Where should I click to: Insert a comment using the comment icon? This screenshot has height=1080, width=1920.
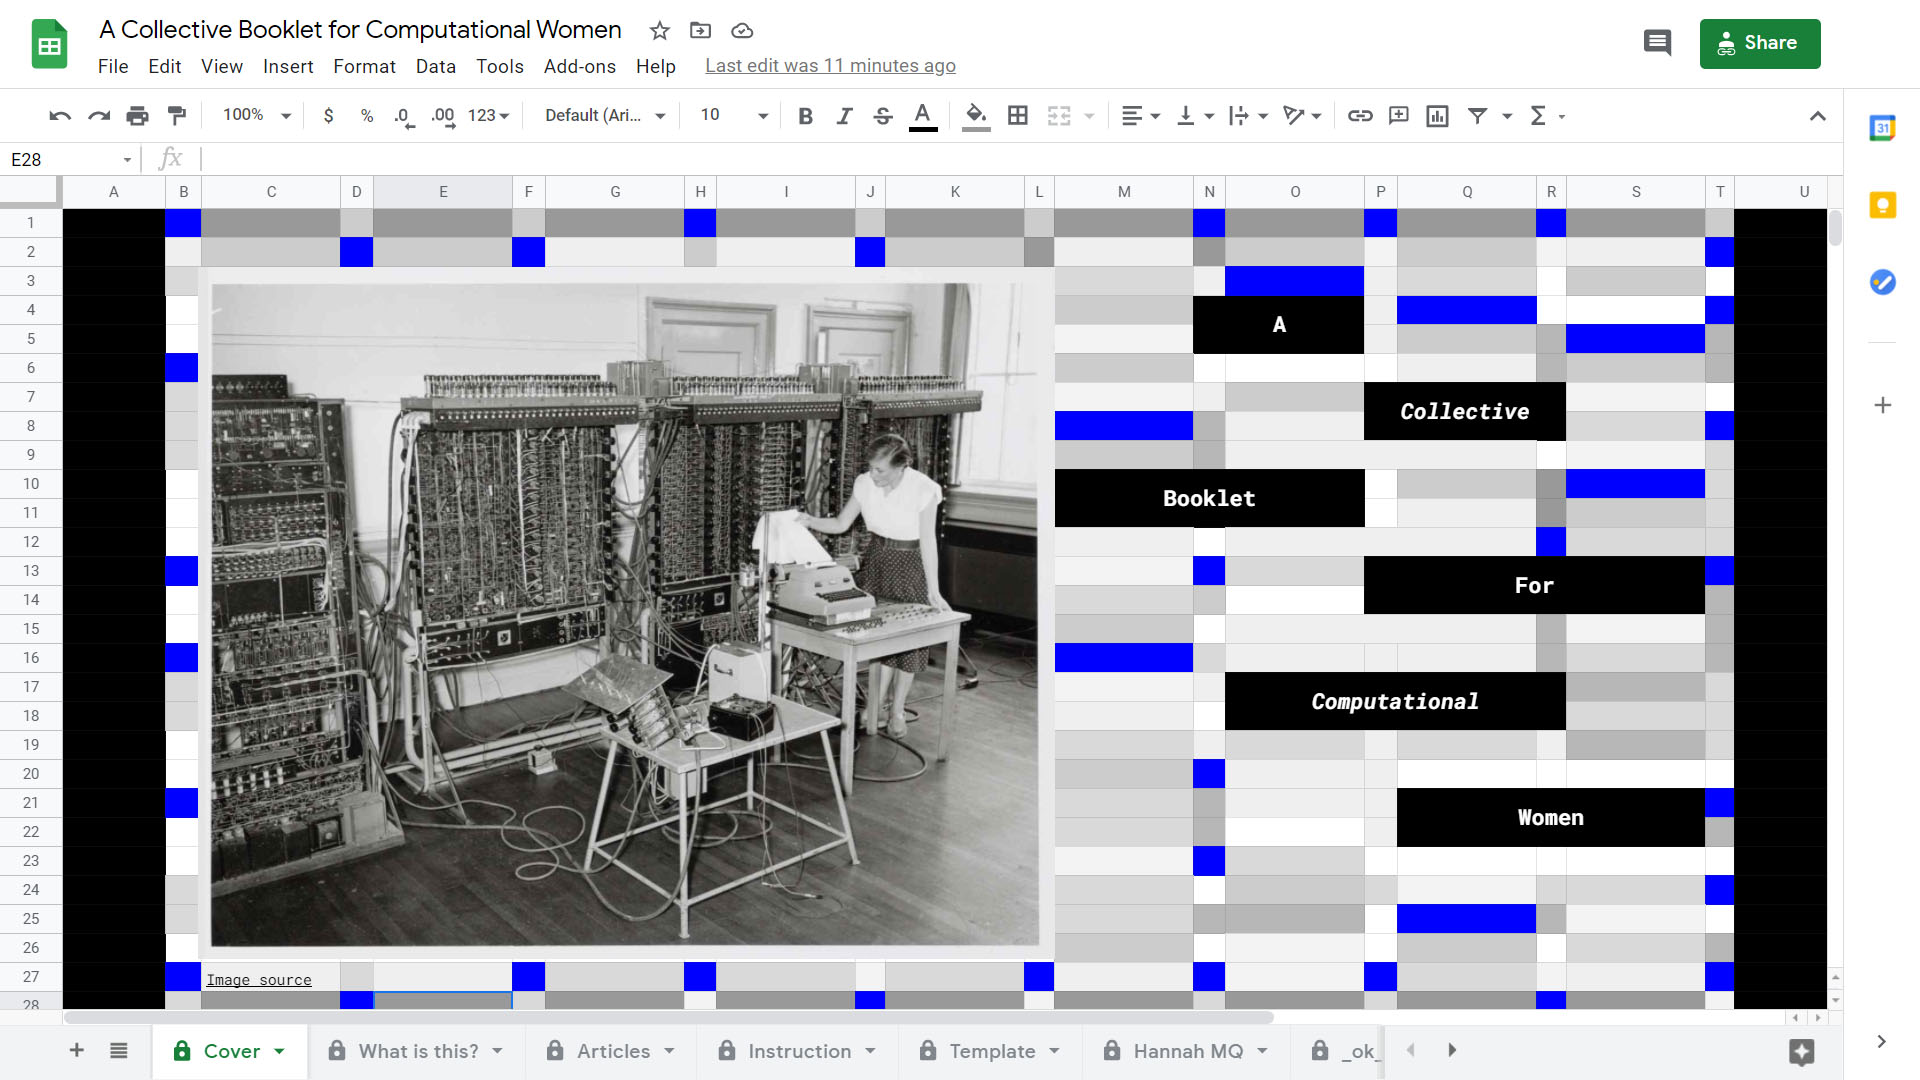[1398, 115]
